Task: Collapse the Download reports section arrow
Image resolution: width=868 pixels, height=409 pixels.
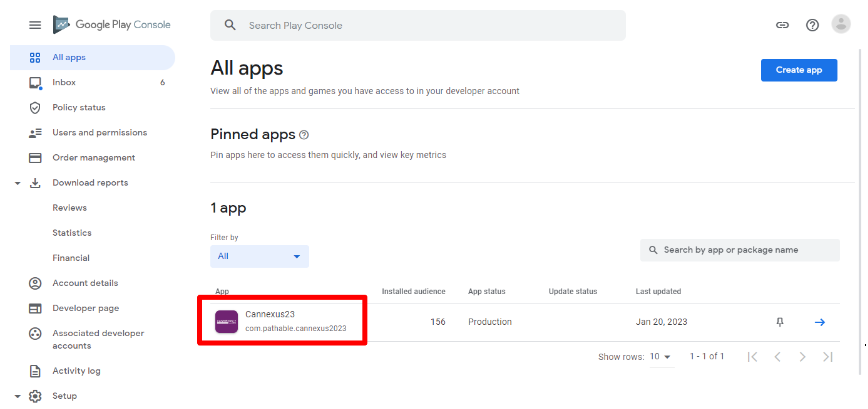Action: (17, 183)
